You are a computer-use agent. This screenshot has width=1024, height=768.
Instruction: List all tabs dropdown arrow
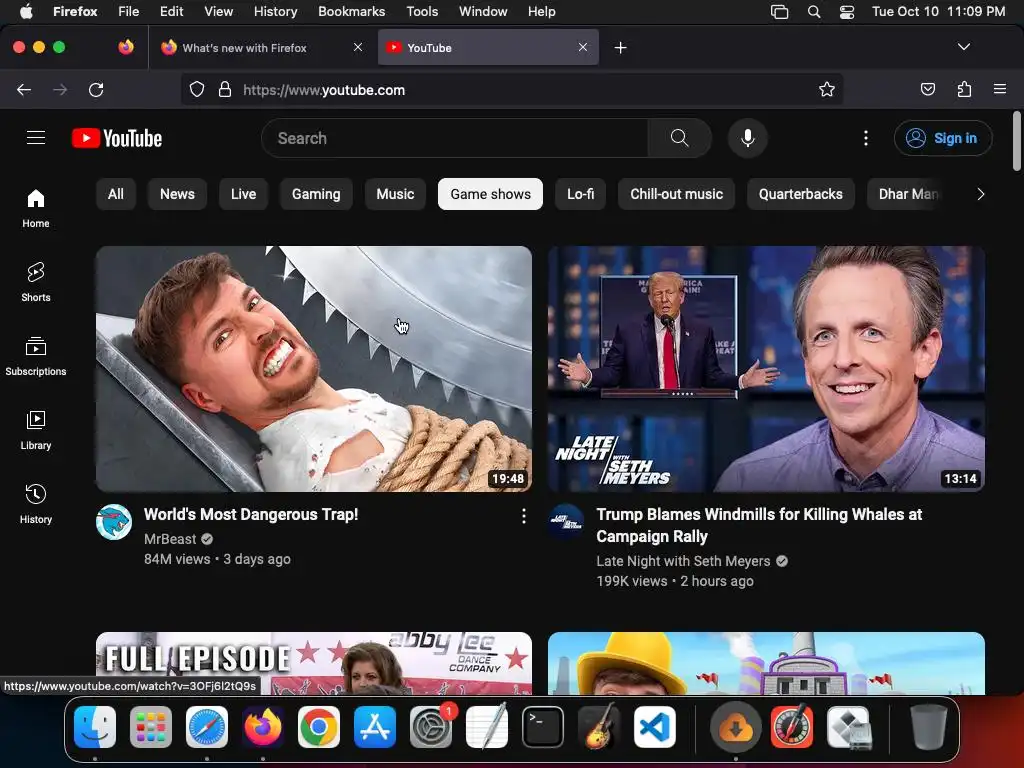964,47
